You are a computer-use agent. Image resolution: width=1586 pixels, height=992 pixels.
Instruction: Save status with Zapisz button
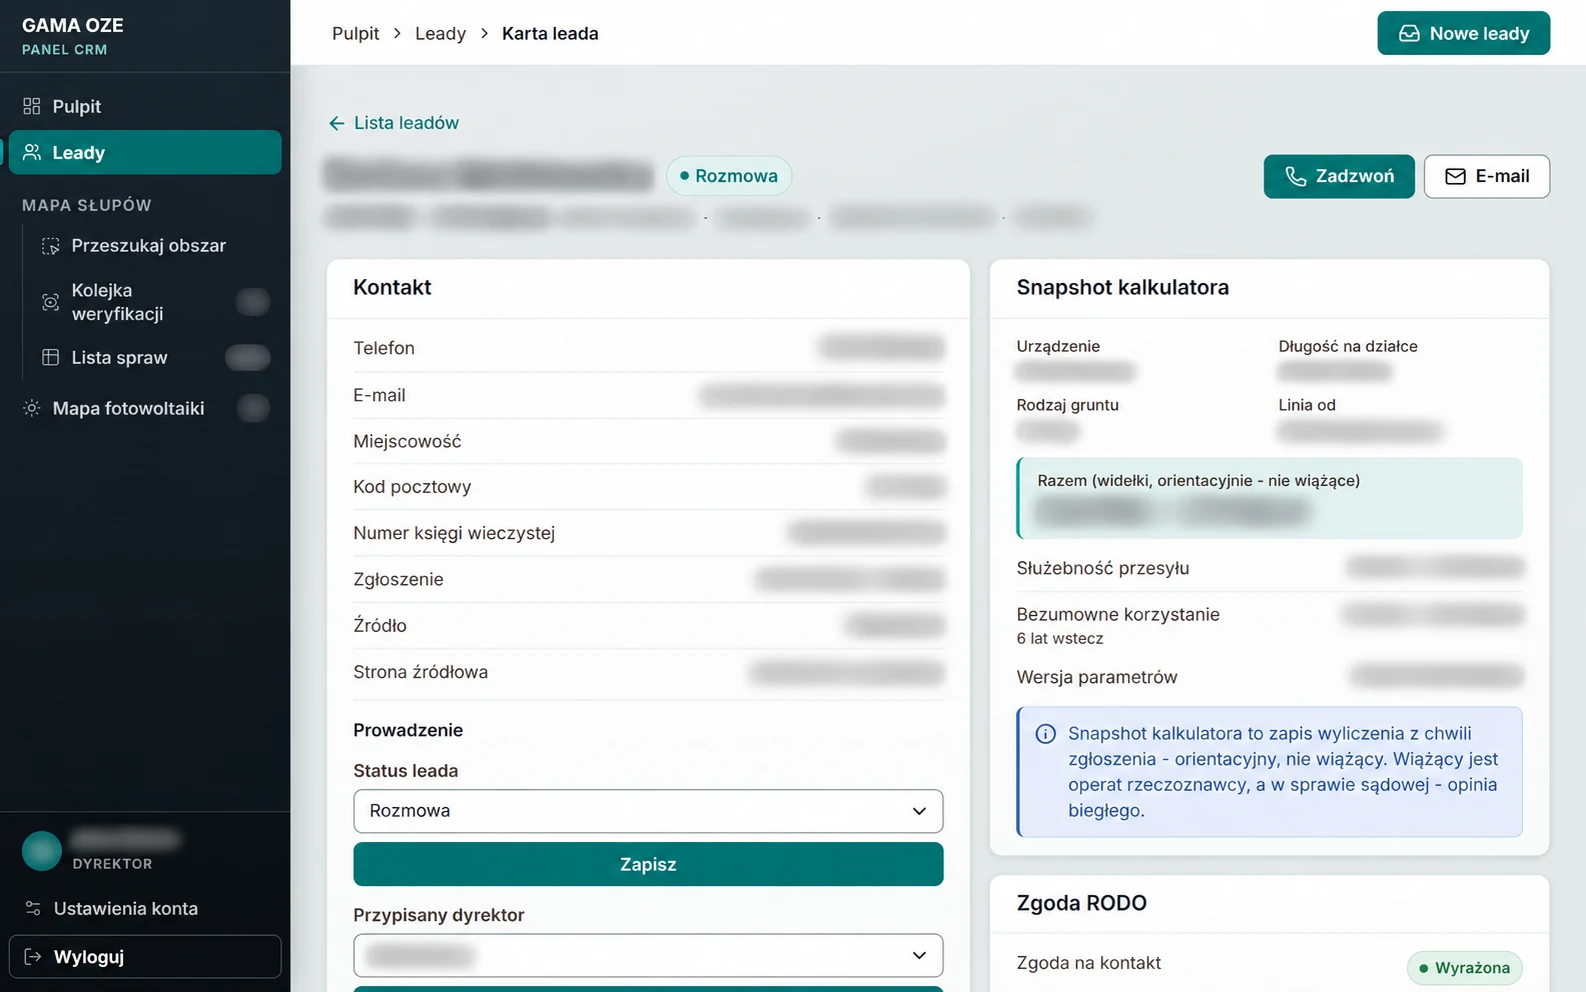coord(648,864)
